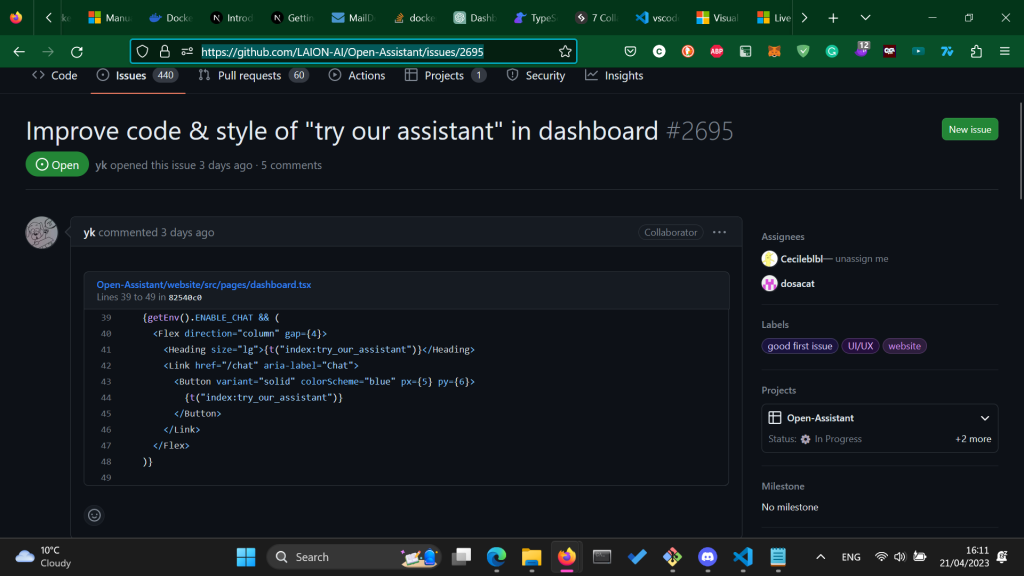This screenshot has width=1024, height=576.
Task: Click the 'unassign me' link
Action: pos(861,259)
